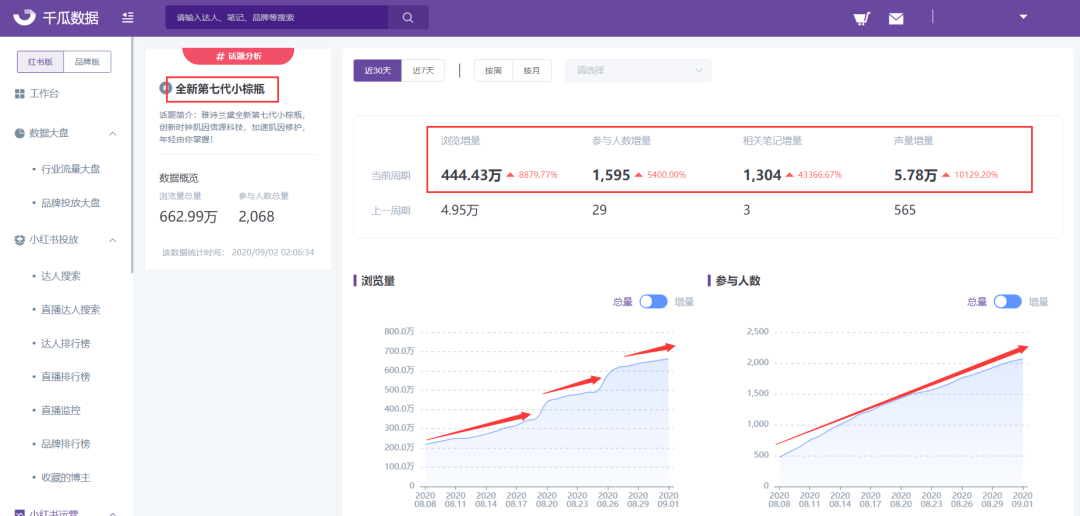
Task: Select the 按月 tab
Action: tap(532, 70)
